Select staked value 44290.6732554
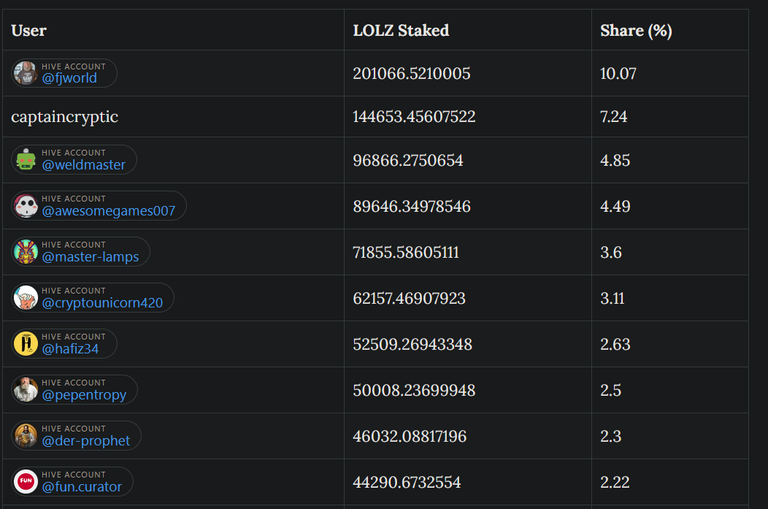 (x=407, y=483)
